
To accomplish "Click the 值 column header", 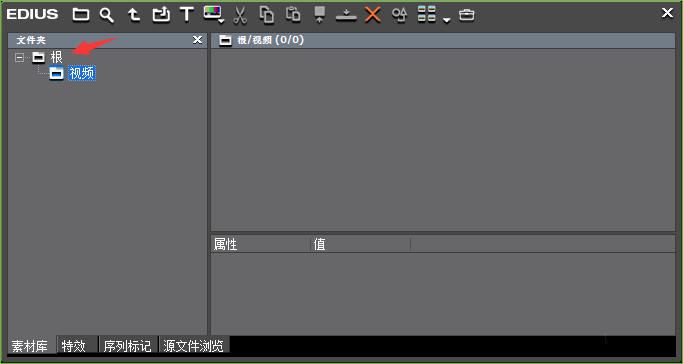I will [361, 244].
